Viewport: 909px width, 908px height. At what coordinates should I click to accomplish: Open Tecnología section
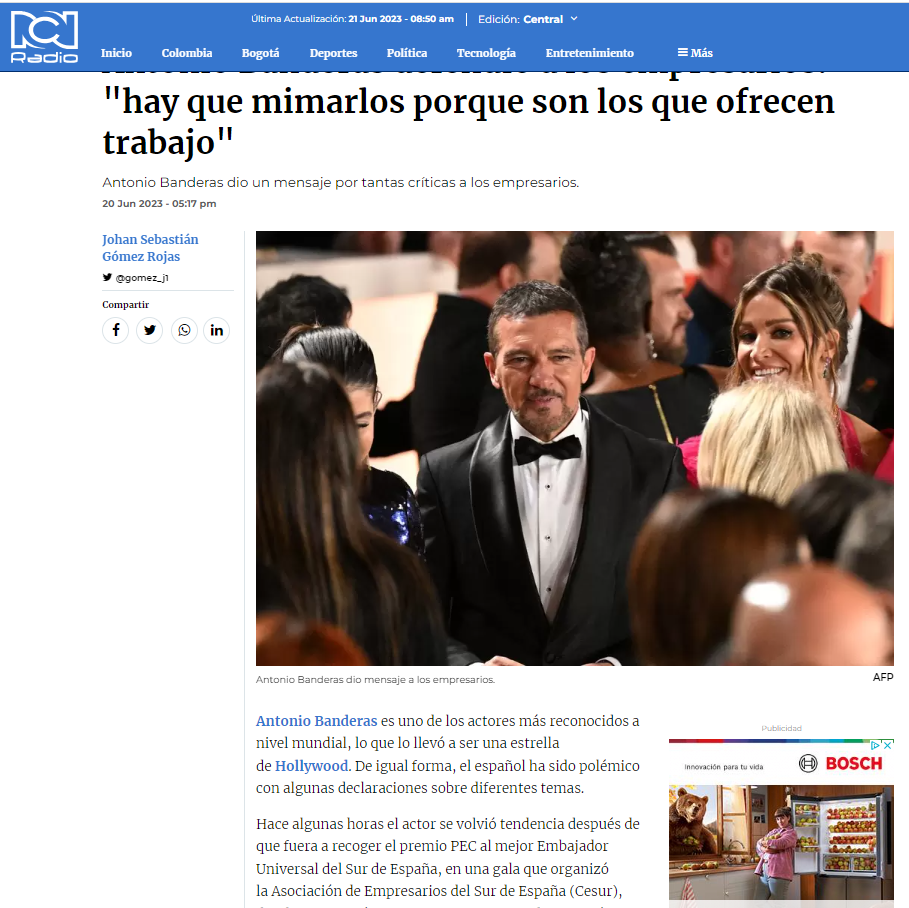tap(486, 53)
